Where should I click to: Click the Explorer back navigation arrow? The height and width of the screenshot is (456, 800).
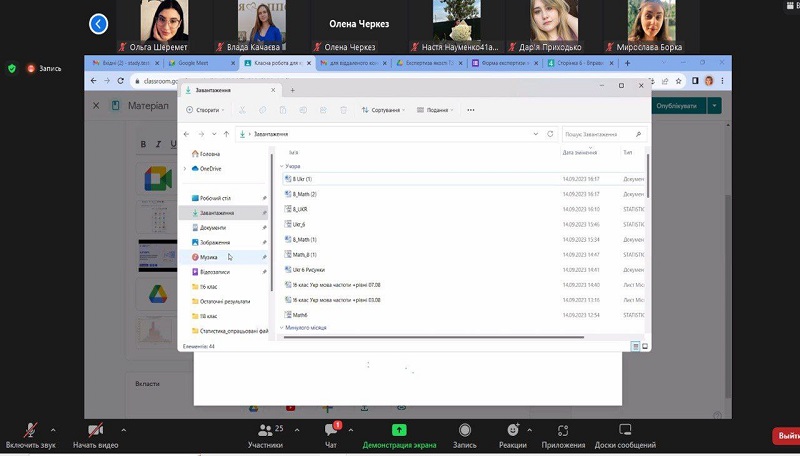[x=186, y=134]
